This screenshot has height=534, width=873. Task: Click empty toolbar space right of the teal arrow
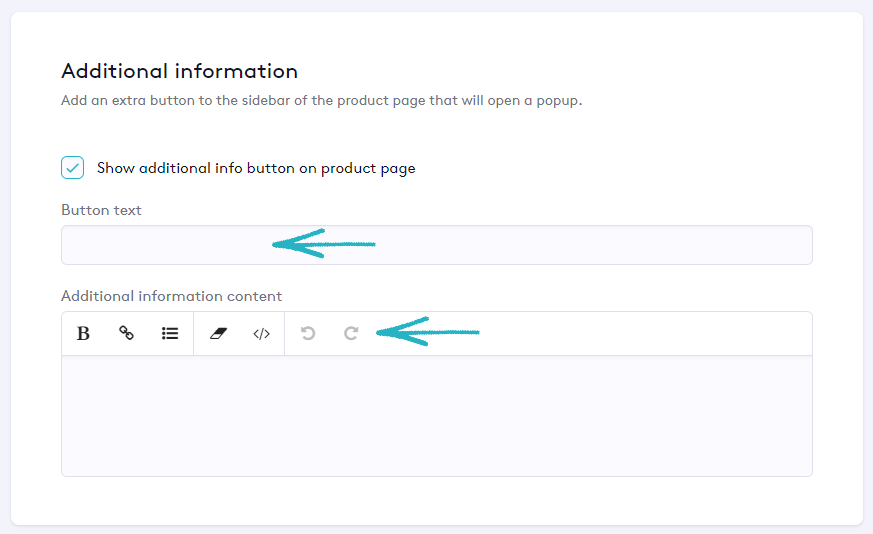[640, 334]
